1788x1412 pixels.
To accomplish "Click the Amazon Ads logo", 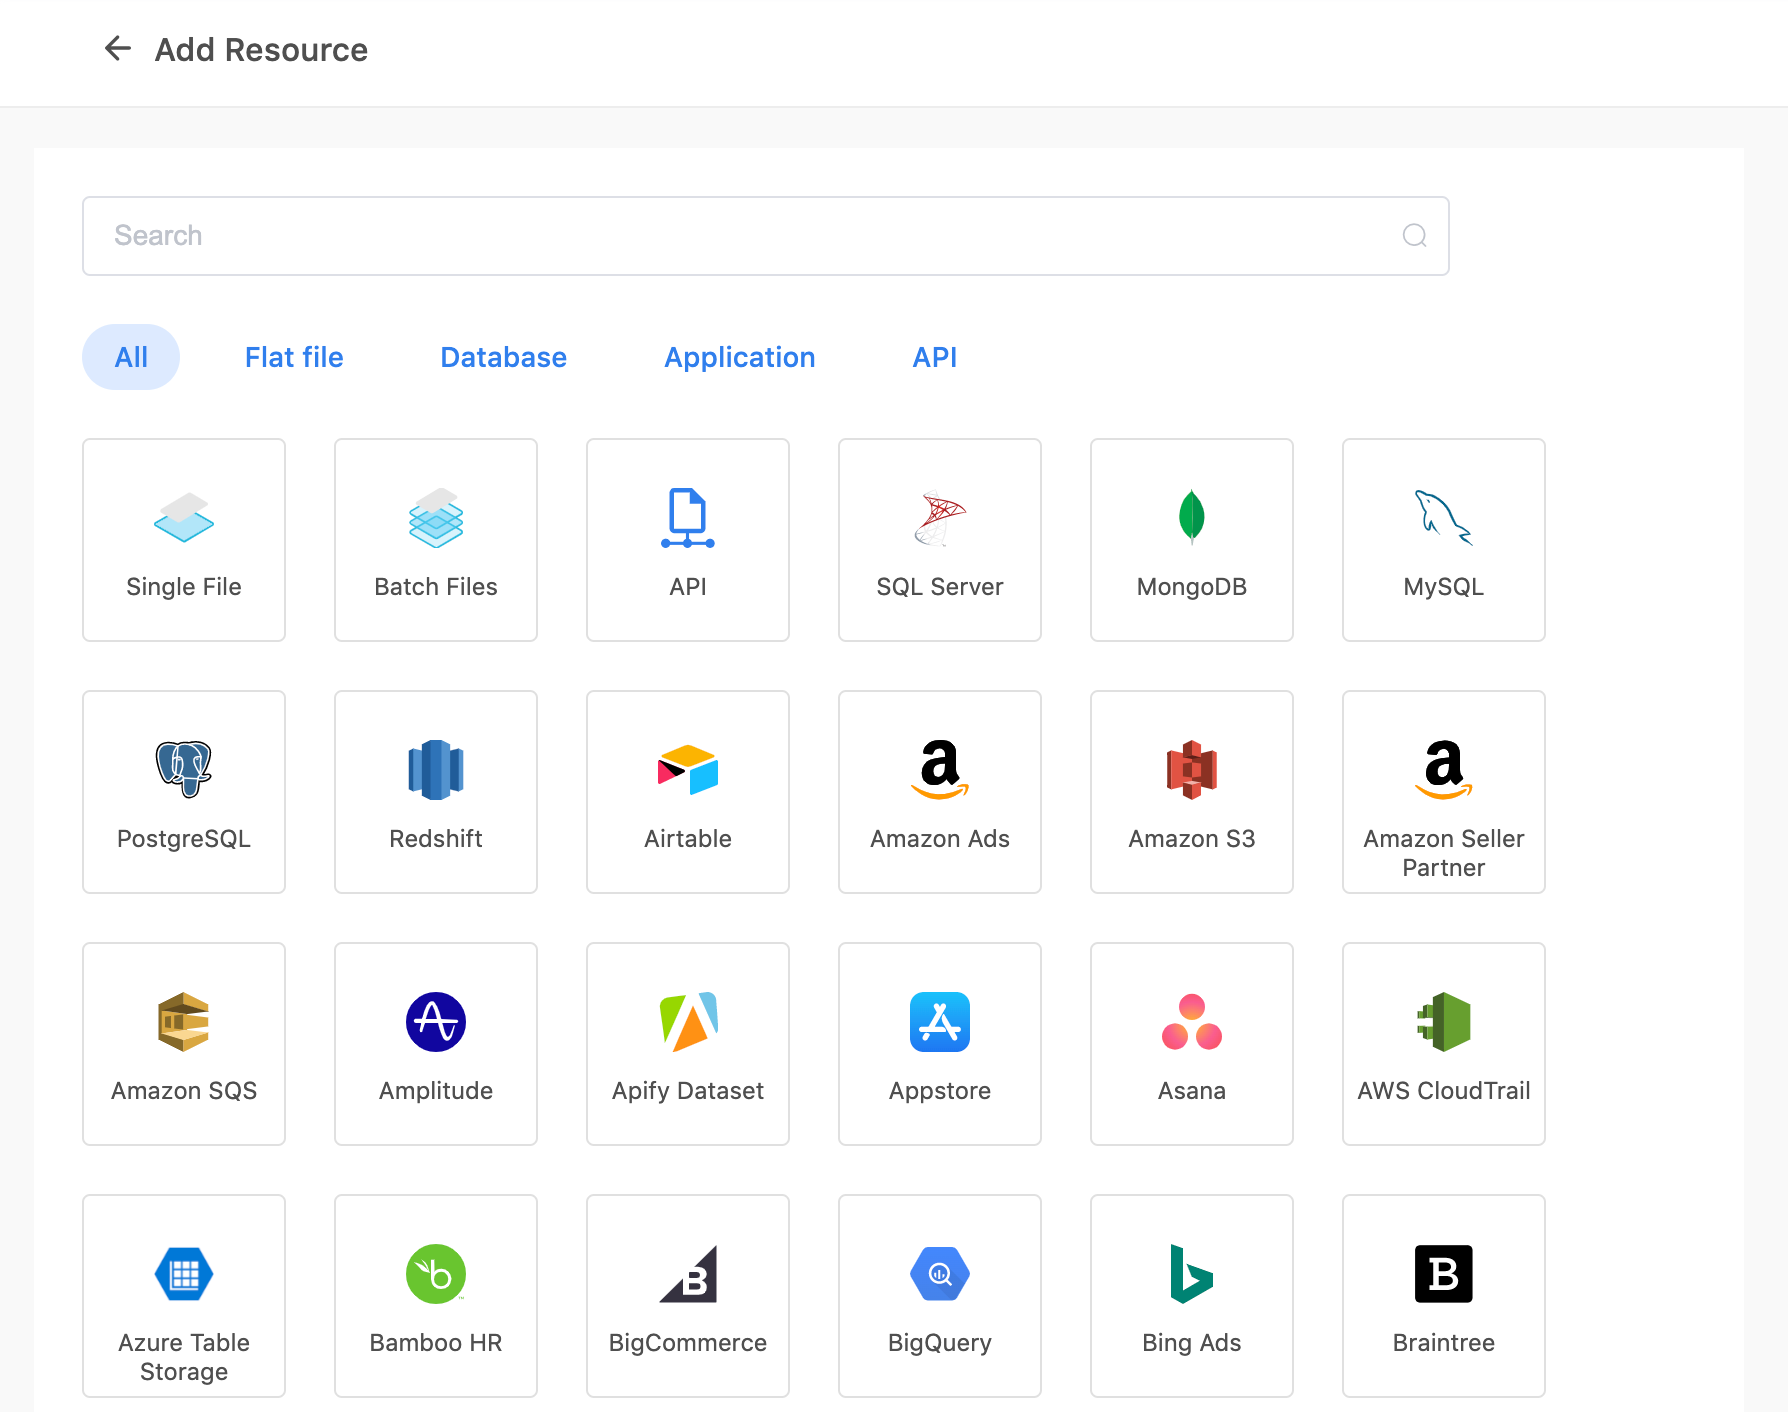I will [x=940, y=769].
